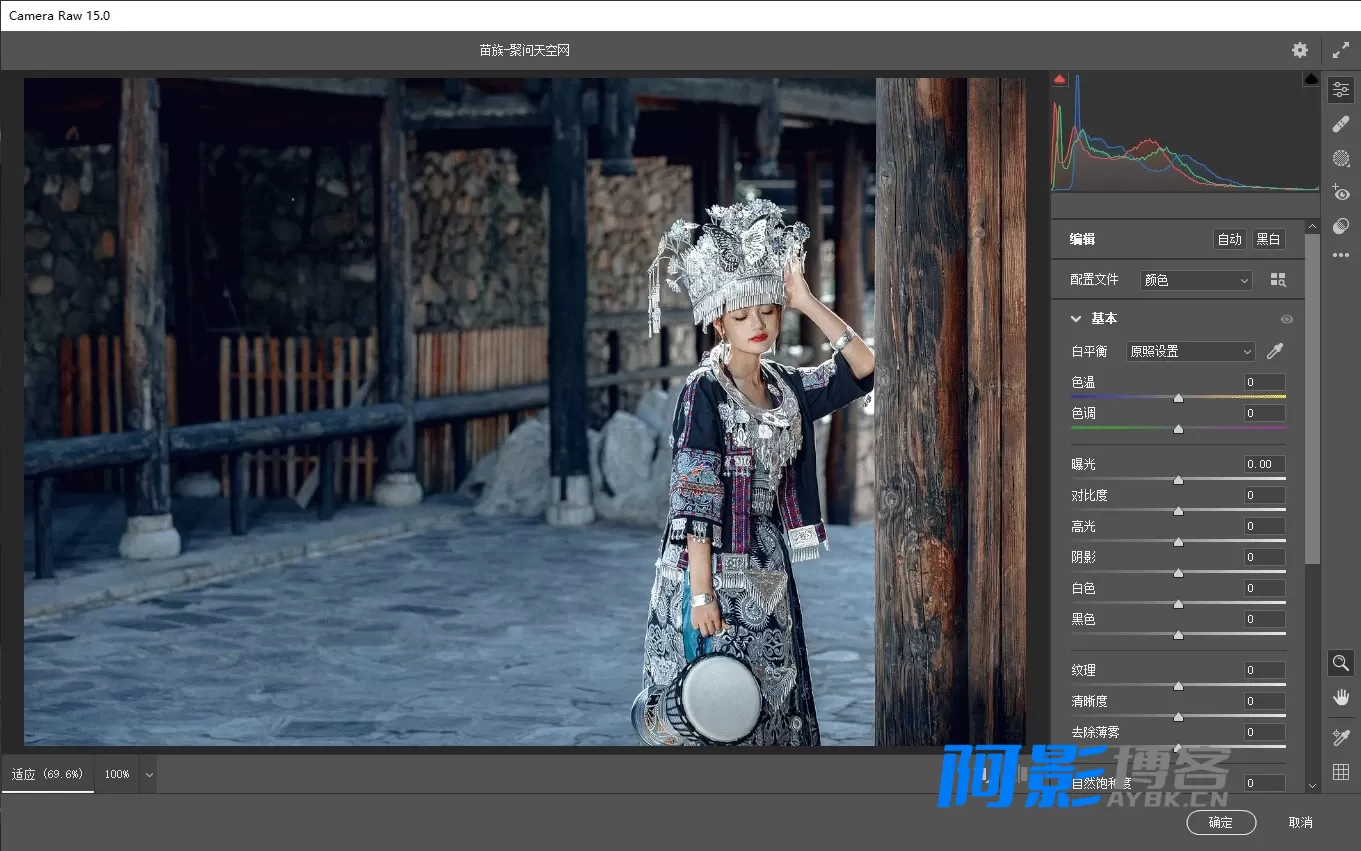Toggle the color sampler eyedropper tool
1361x851 pixels.
coord(1341,737)
